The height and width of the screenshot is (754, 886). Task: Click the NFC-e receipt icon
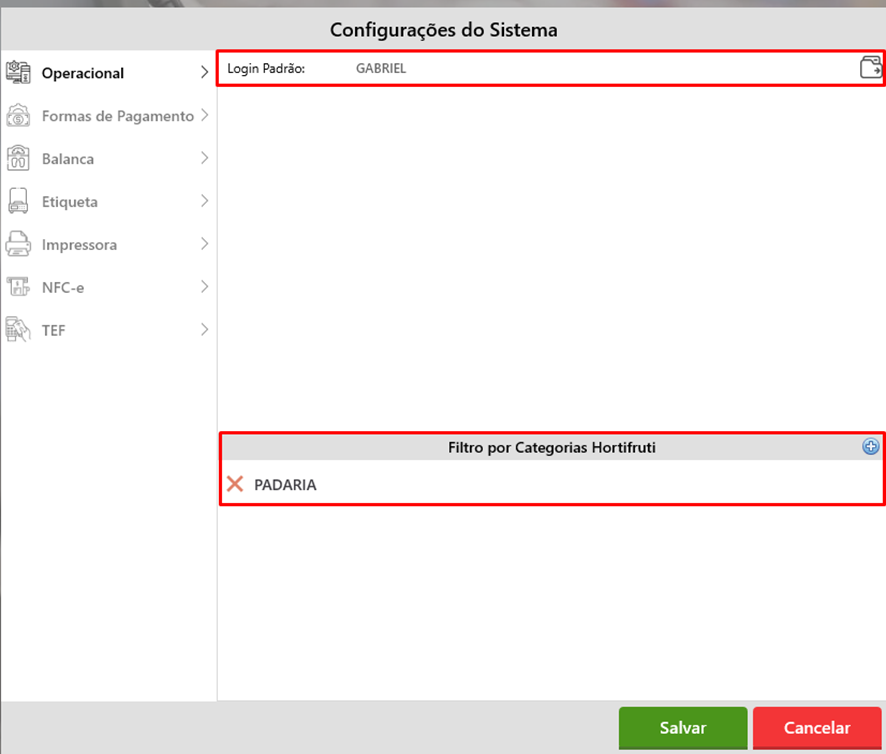[x=19, y=287]
